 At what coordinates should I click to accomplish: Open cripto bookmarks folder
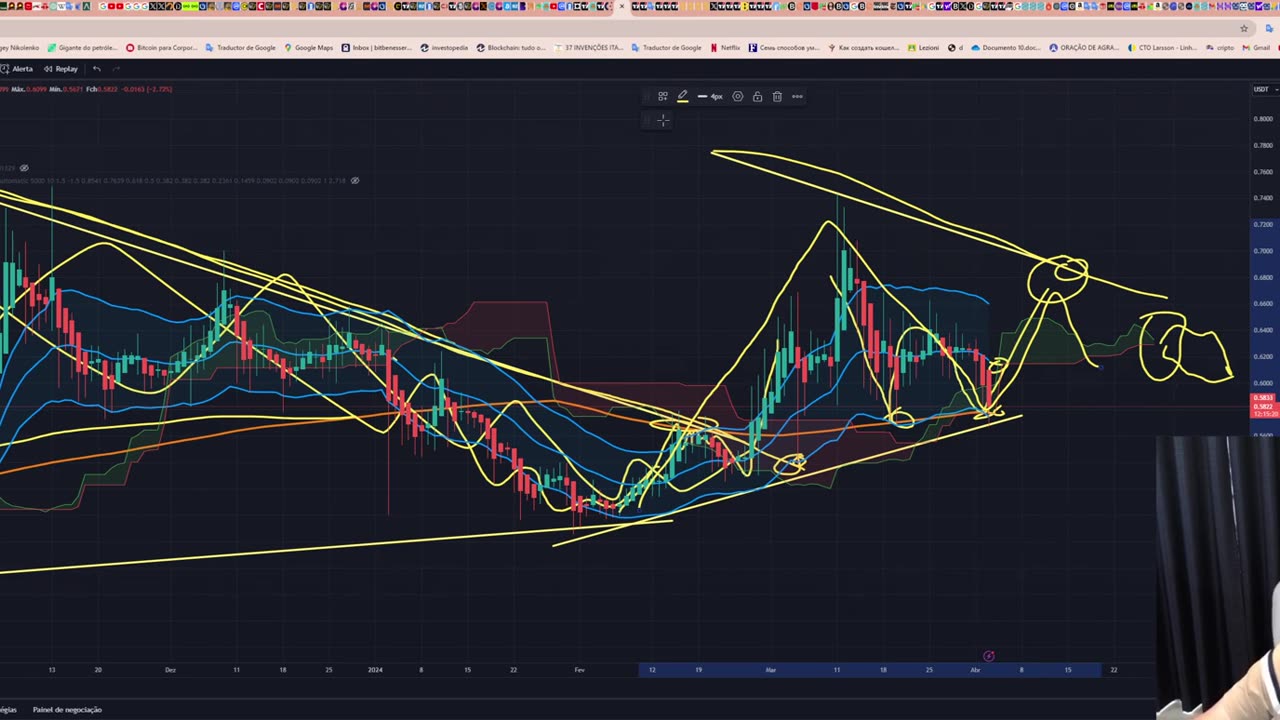pyautogui.click(x=1219, y=48)
